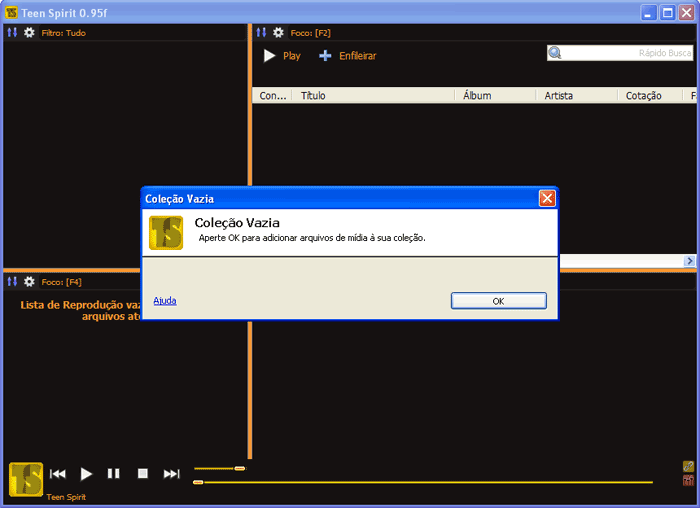Image resolution: width=700 pixels, height=508 pixels.
Task: Click the red equalizer icon at the bottom right
Action: point(688,481)
